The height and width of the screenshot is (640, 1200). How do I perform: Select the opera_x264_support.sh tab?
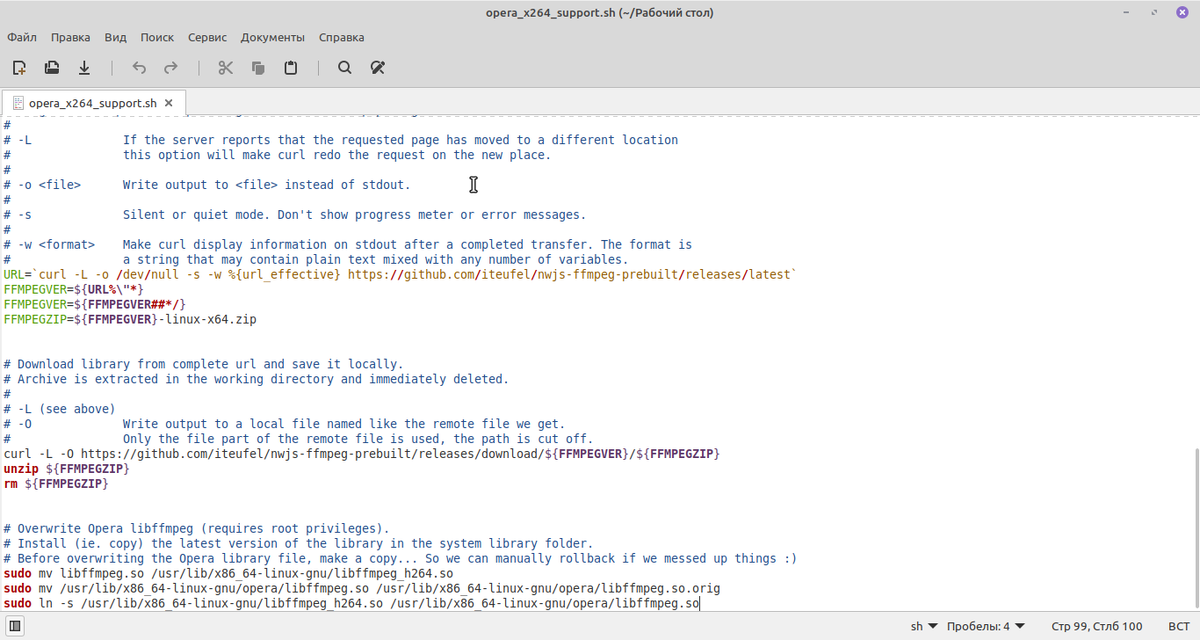tap(93, 103)
